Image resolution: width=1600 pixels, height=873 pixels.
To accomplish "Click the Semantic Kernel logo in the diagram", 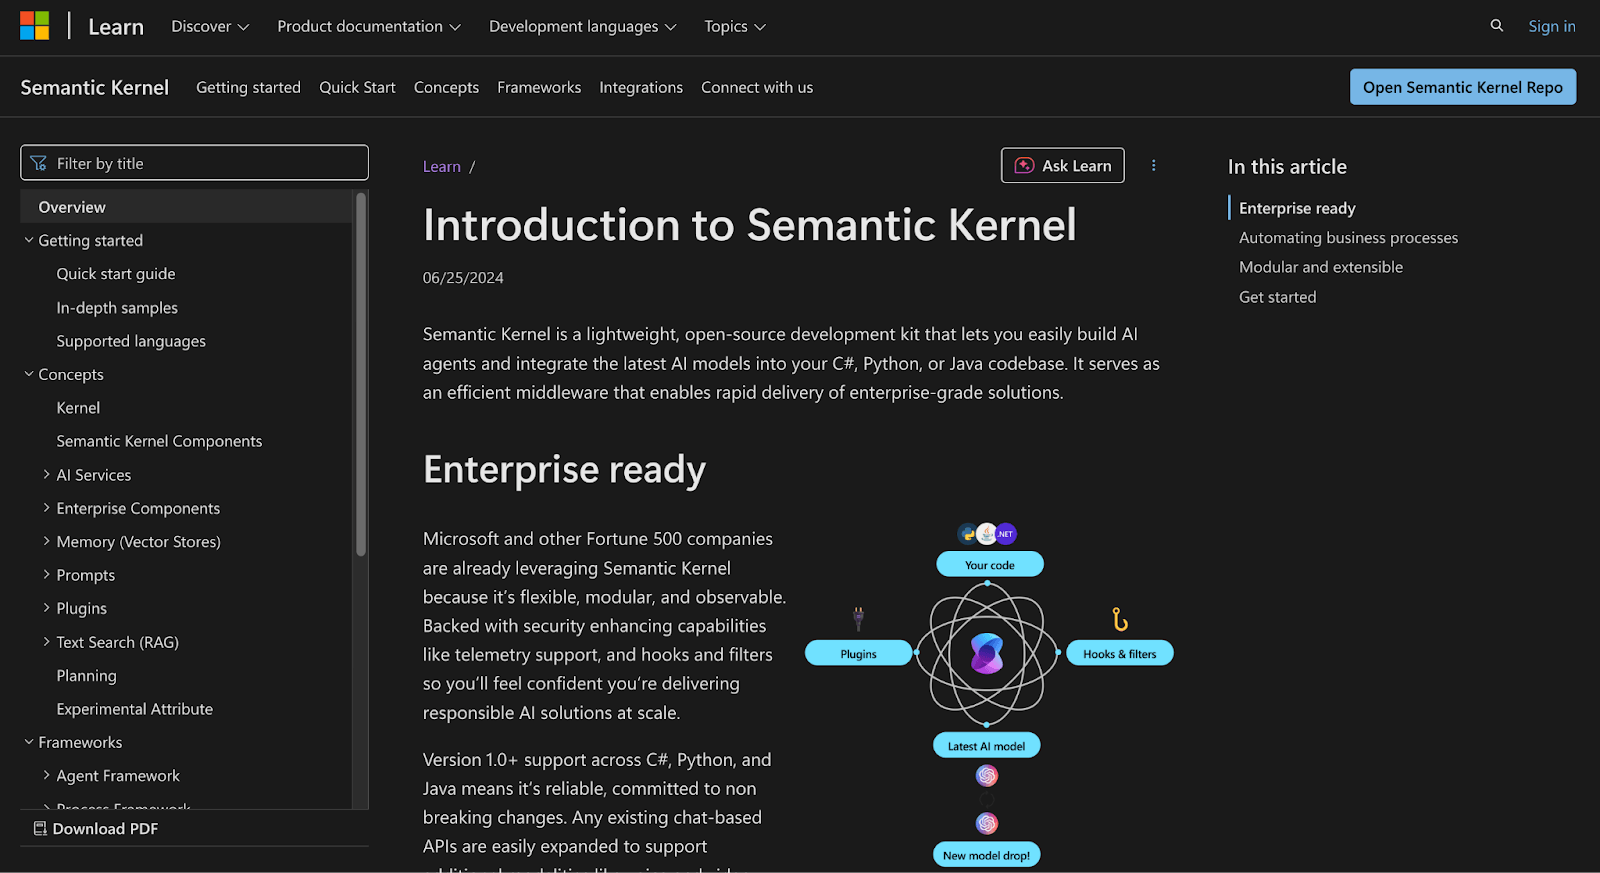I will pyautogui.click(x=986, y=654).
